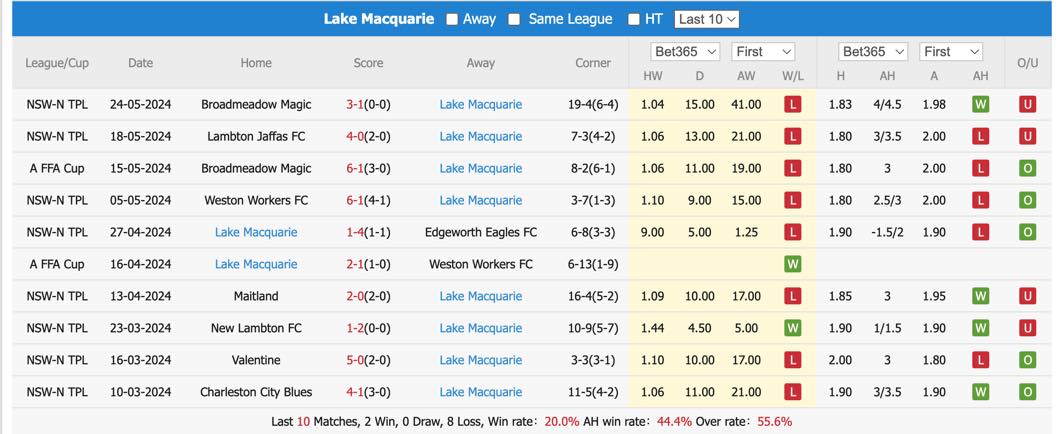Click Edgeworth Eagles FC team name
This screenshot has width=1061, height=434.
point(480,232)
